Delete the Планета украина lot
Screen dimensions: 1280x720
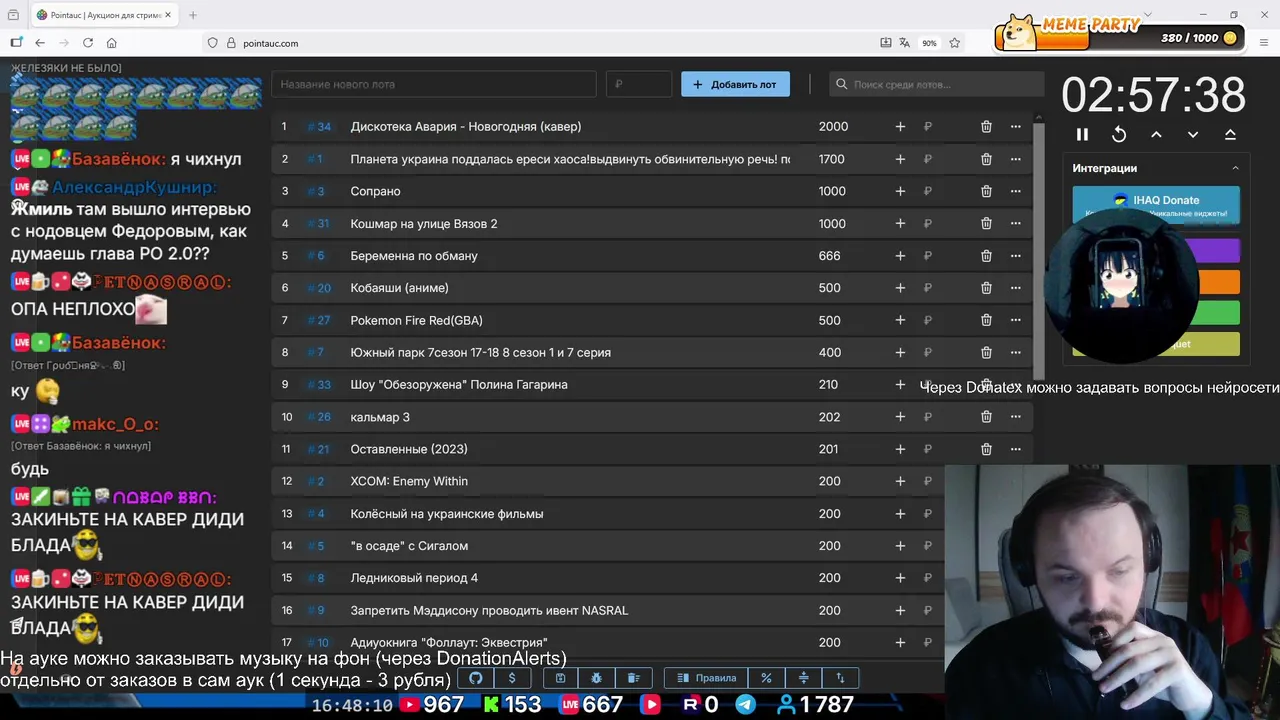[x=986, y=159]
